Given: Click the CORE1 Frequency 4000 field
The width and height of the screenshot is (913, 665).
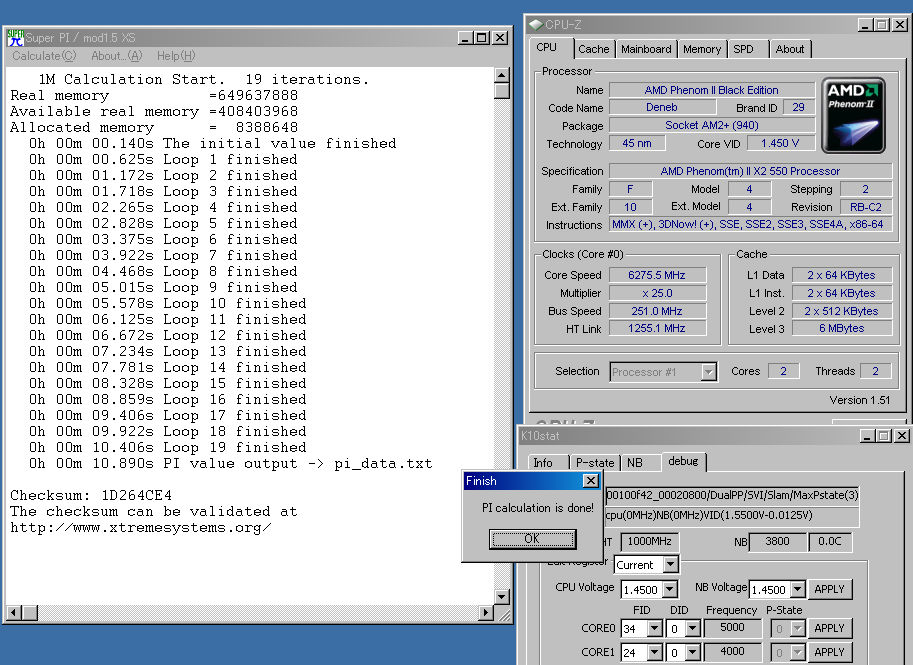Looking at the screenshot, I should tap(732, 652).
